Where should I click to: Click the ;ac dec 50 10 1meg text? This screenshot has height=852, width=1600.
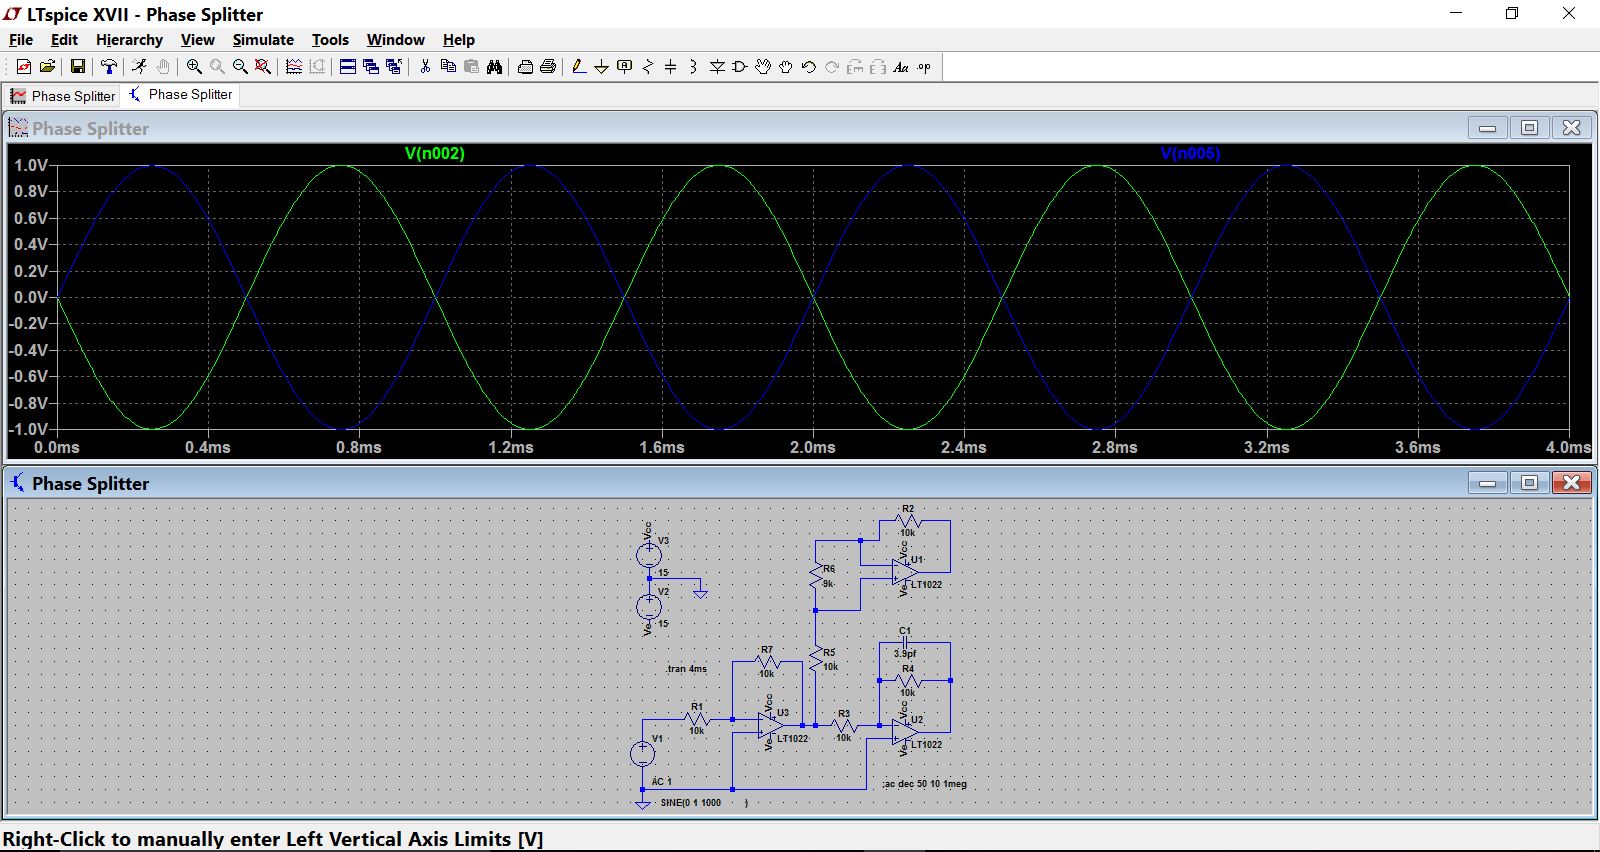925,784
